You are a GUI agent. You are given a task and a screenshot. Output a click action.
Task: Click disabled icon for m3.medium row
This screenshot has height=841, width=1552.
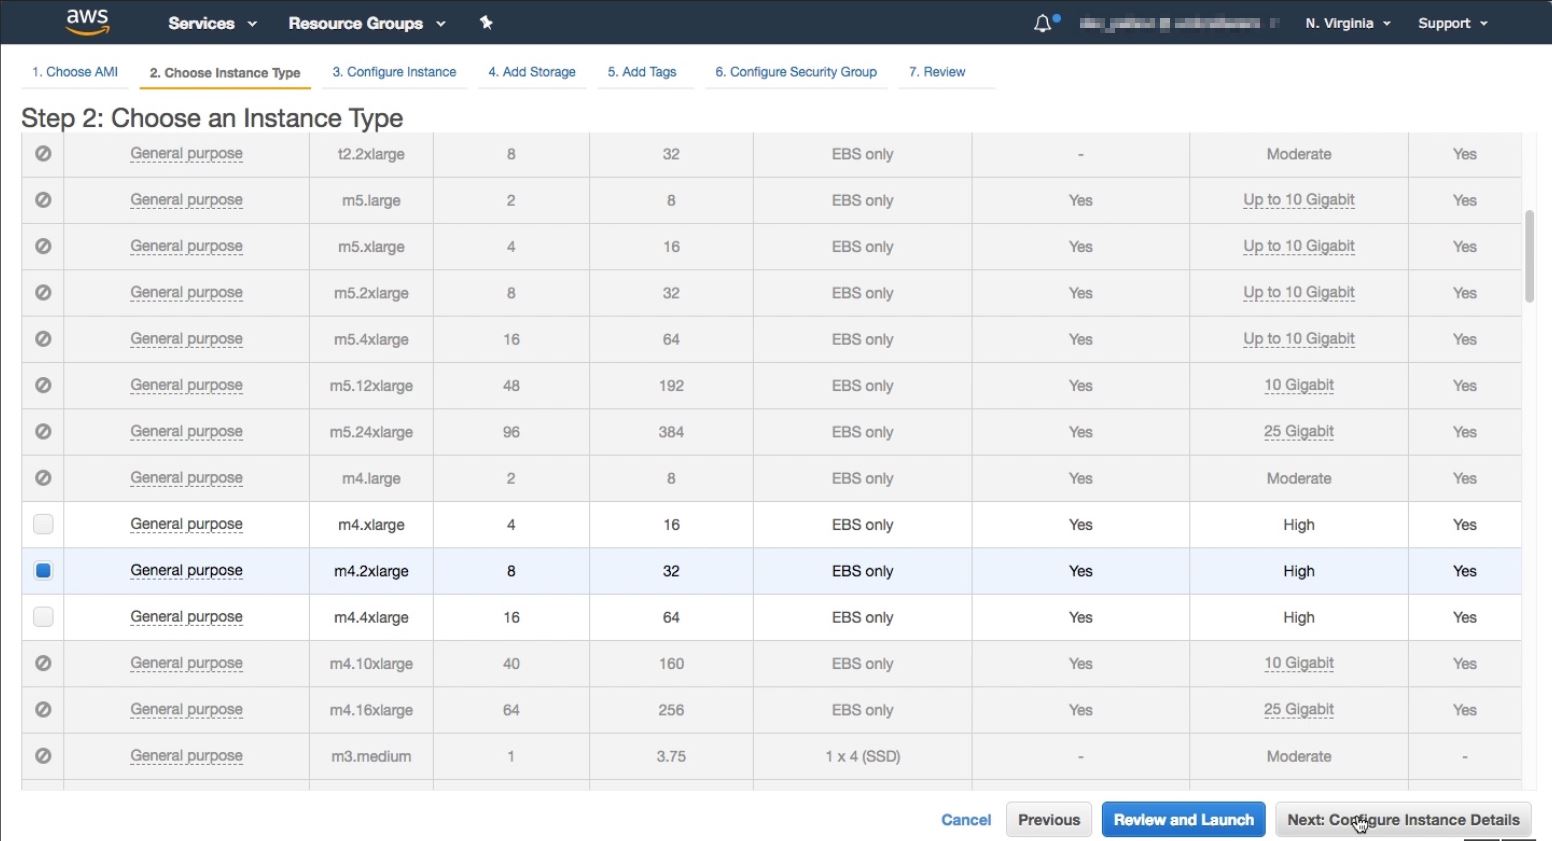click(43, 756)
